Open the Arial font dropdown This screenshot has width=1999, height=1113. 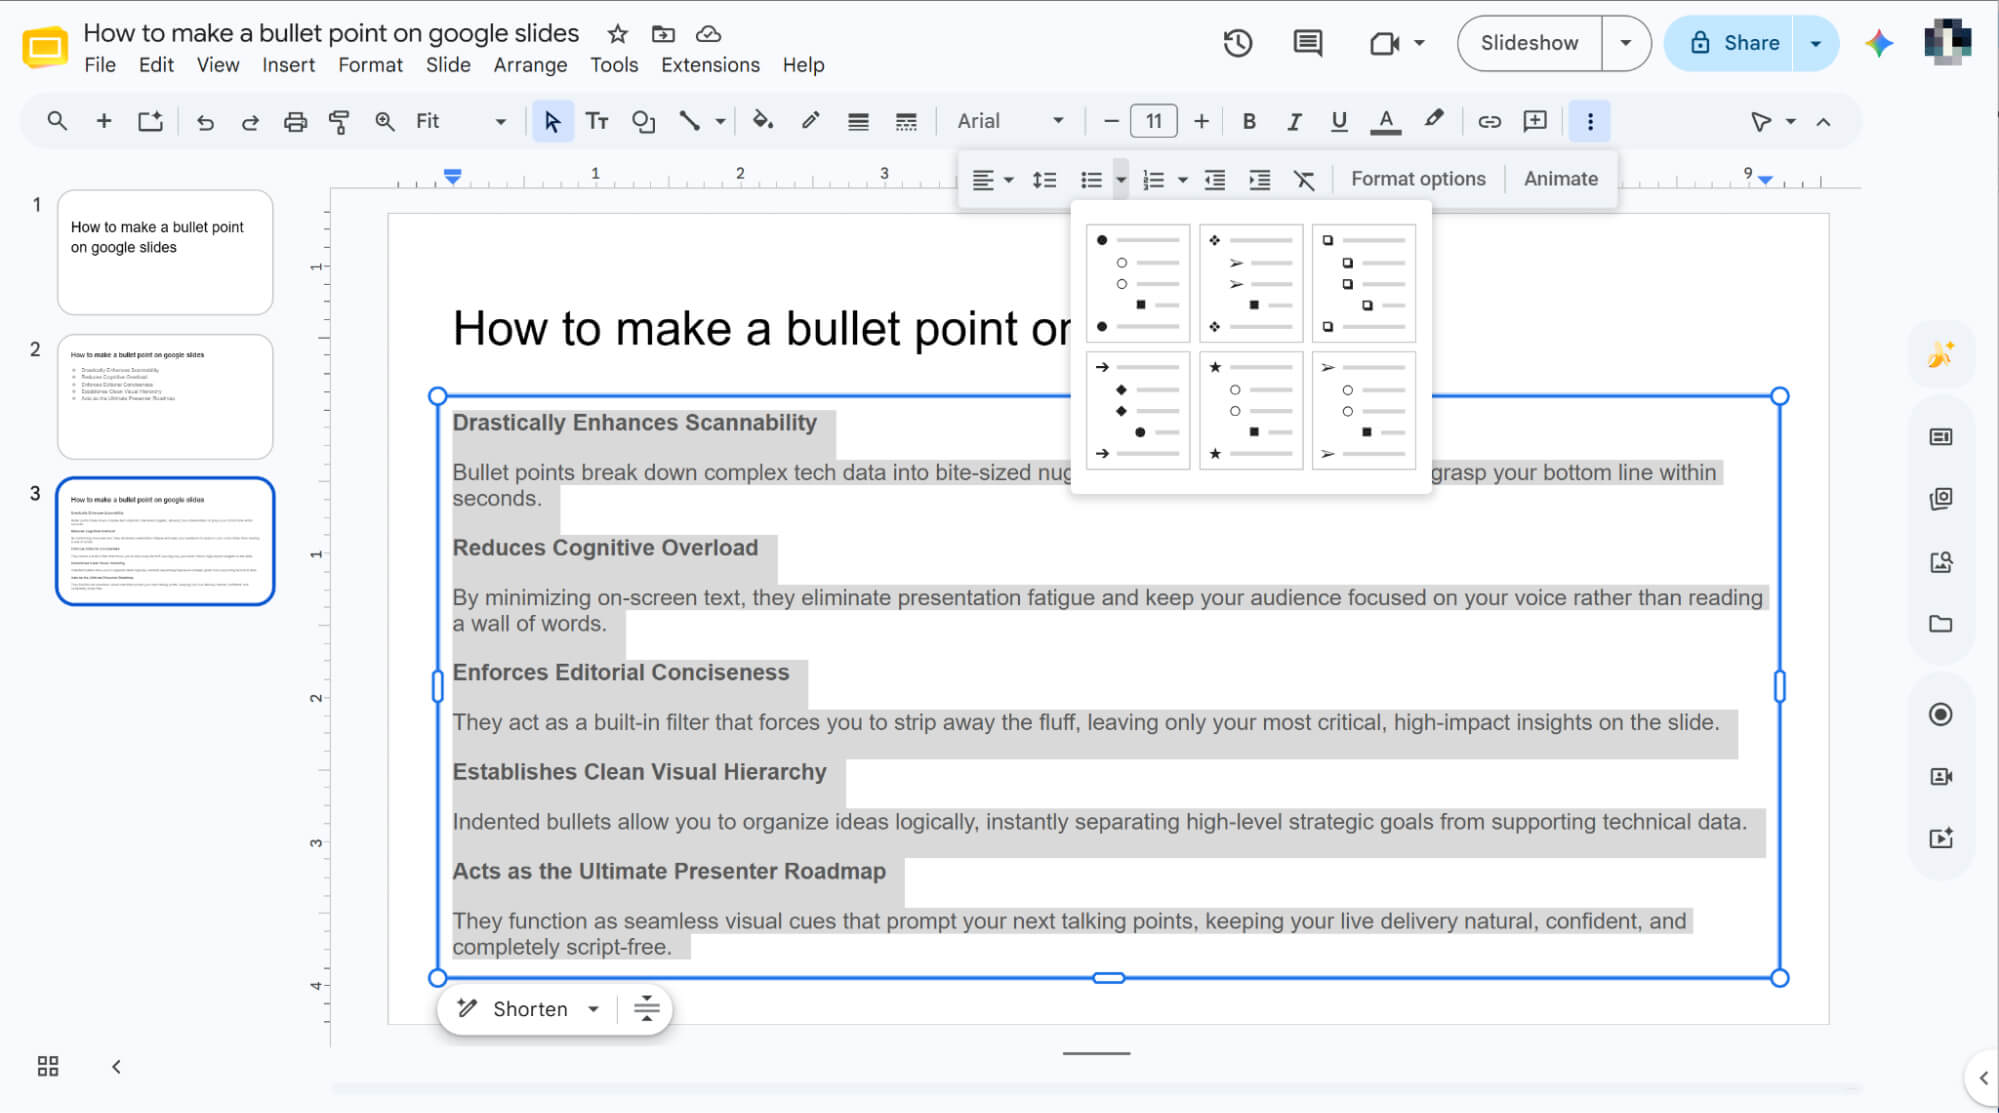1010,121
